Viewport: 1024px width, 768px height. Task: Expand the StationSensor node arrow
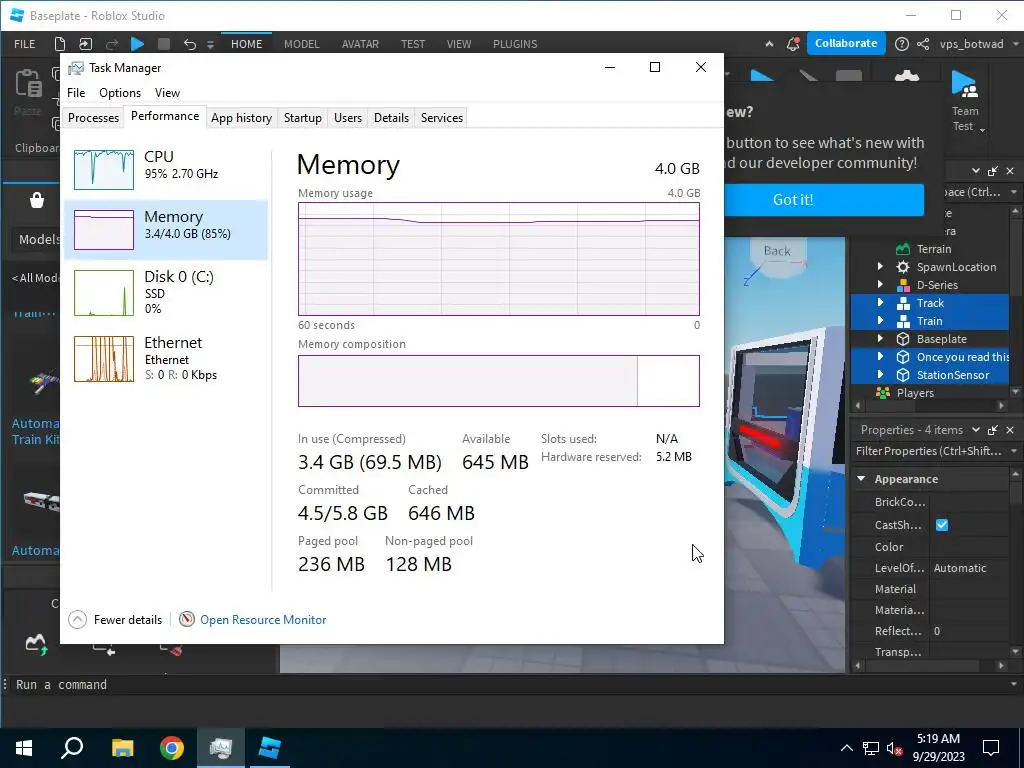(880, 375)
